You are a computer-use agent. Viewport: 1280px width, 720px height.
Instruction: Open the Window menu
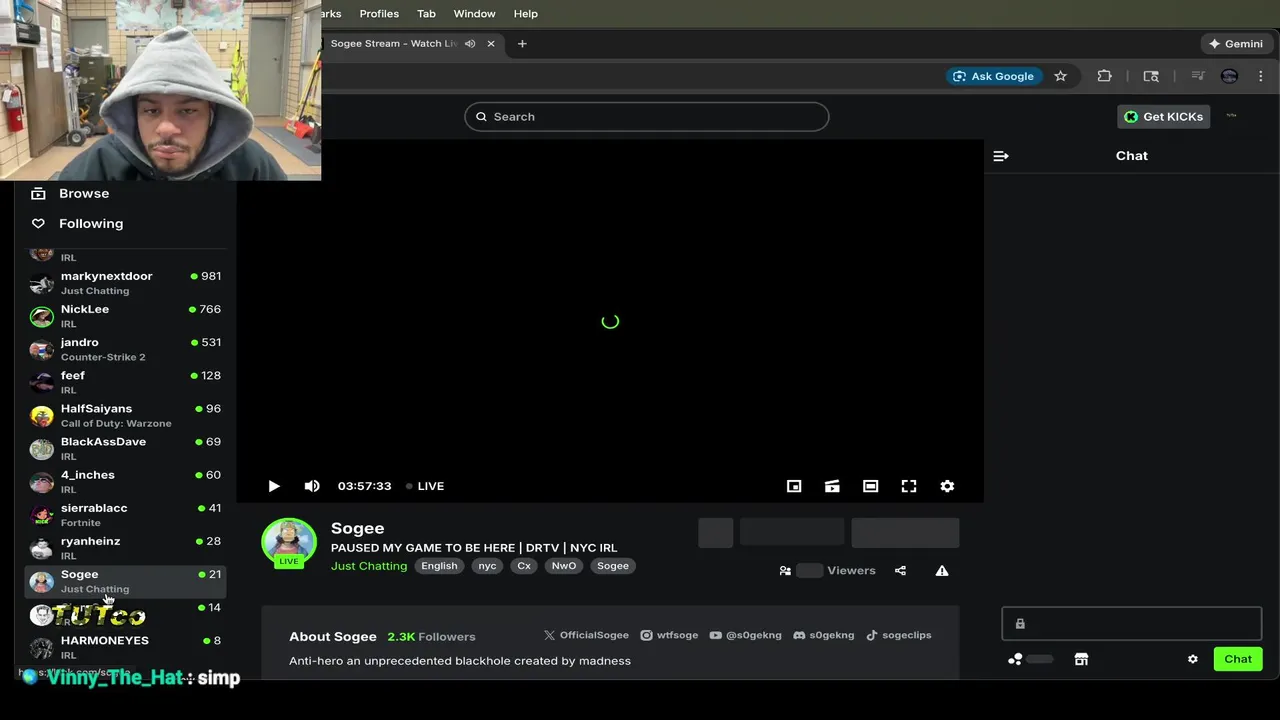474,14
